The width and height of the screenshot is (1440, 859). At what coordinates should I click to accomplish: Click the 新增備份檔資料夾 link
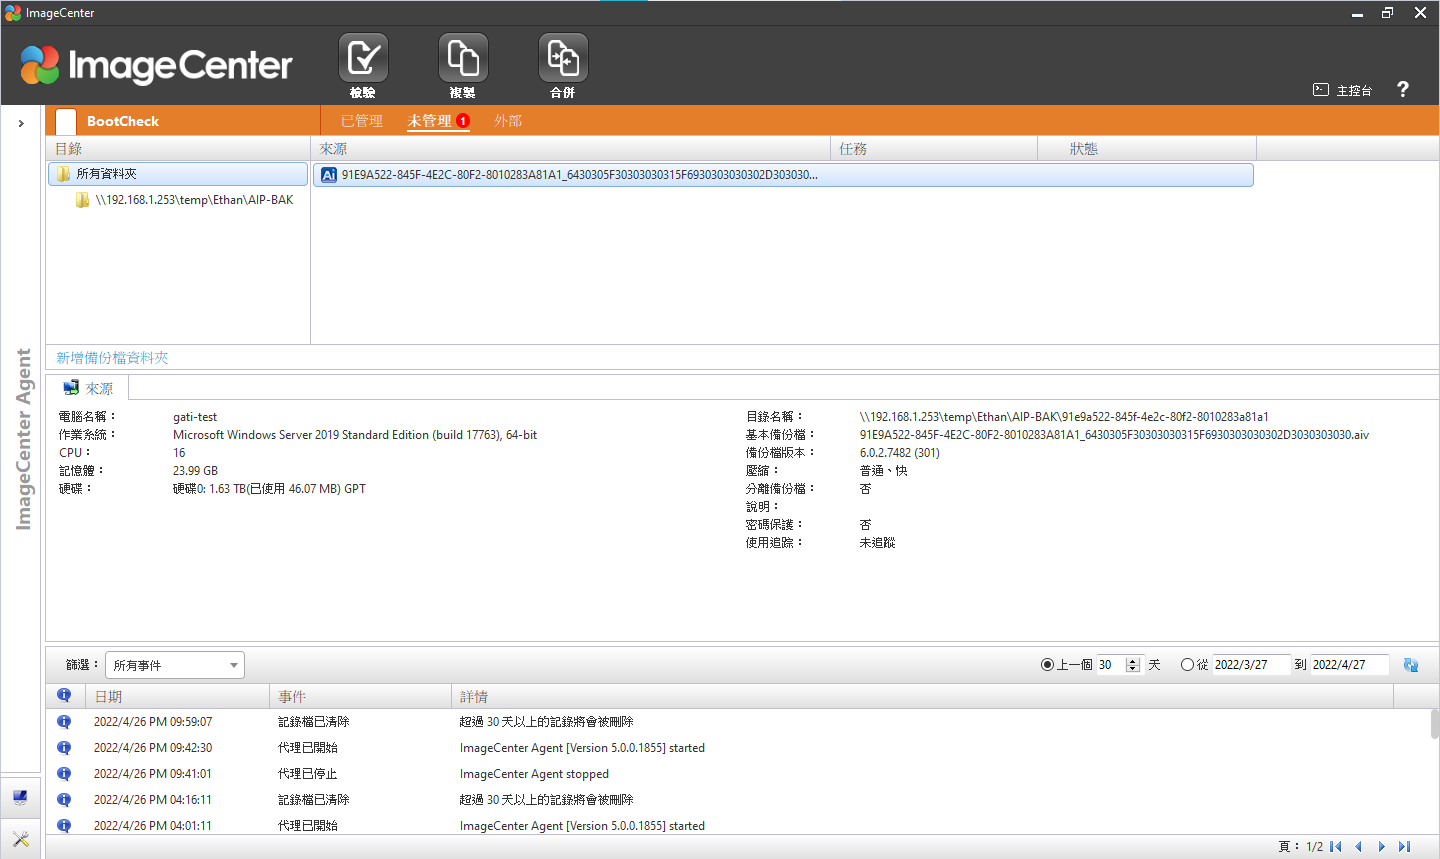(112, 358)
